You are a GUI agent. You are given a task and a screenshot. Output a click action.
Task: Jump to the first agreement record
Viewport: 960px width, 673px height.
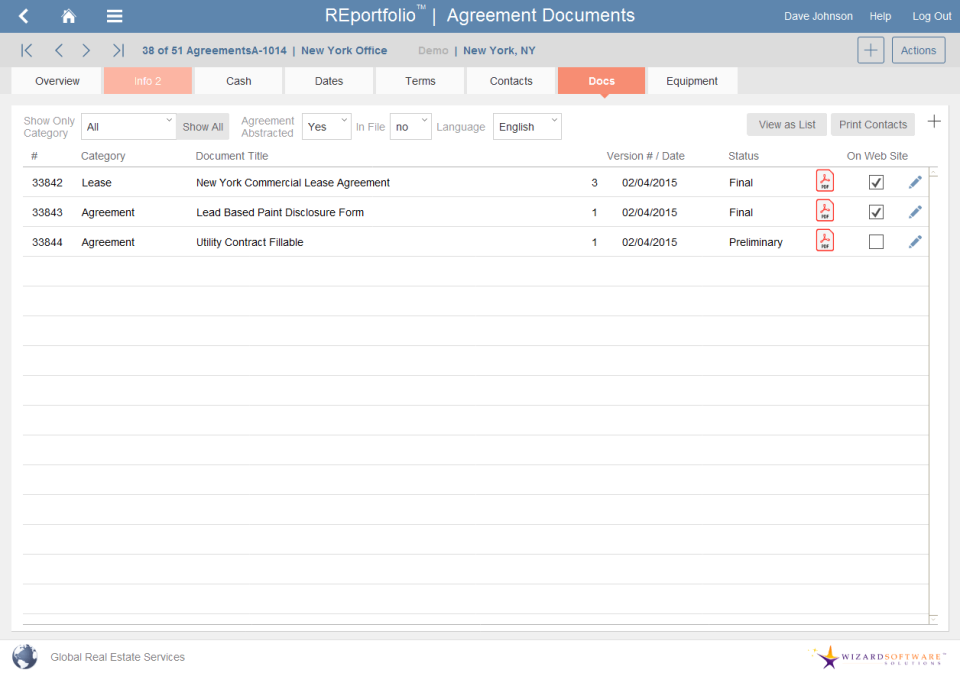click(x=26, y=50)
